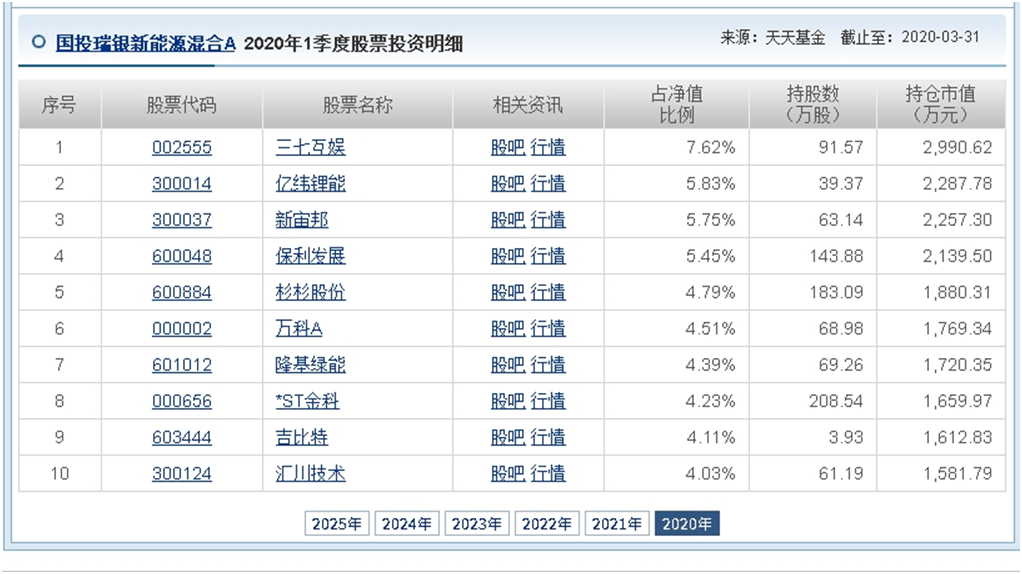Click the circle bullet icon beside fund title
Screen dimensions: 1022x574
tap(38, 42)
